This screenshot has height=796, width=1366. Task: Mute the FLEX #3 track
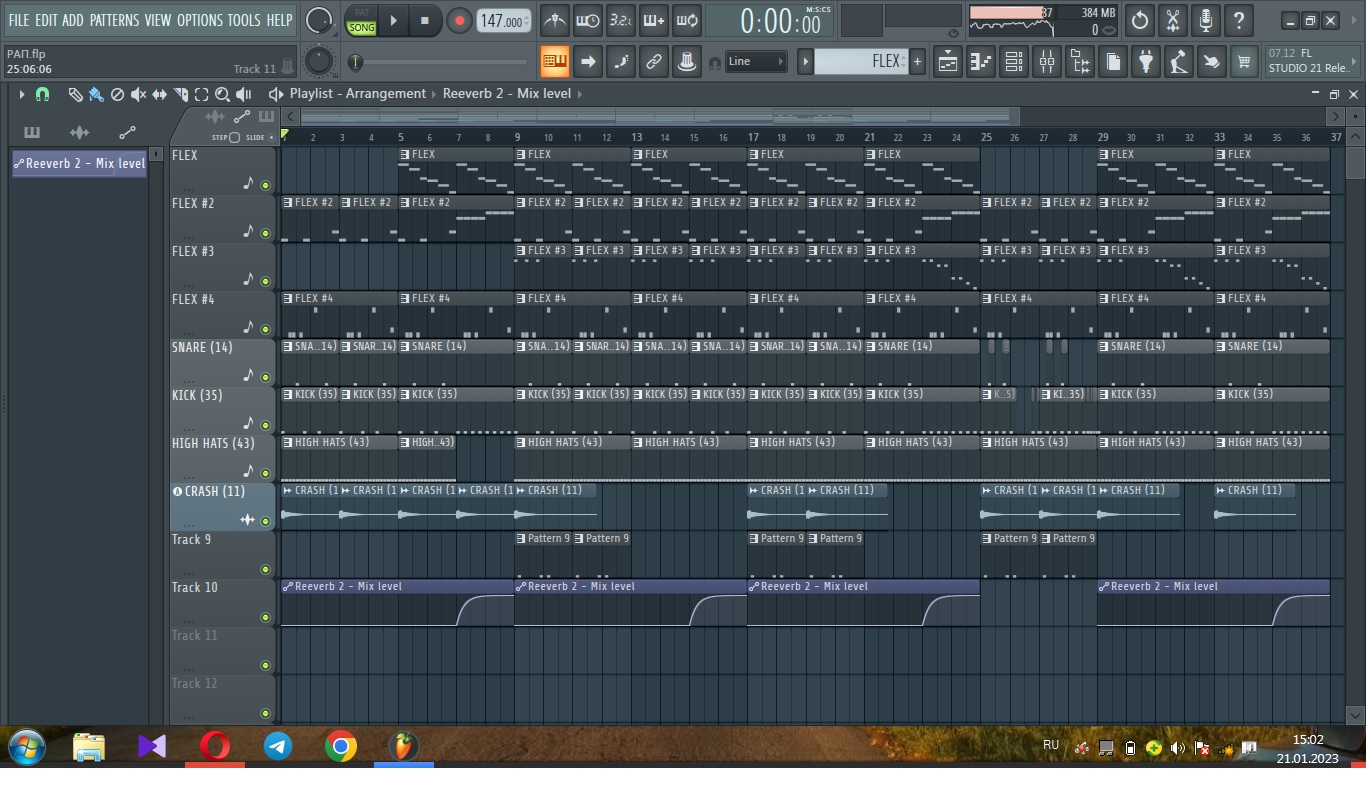pos(265,281)
